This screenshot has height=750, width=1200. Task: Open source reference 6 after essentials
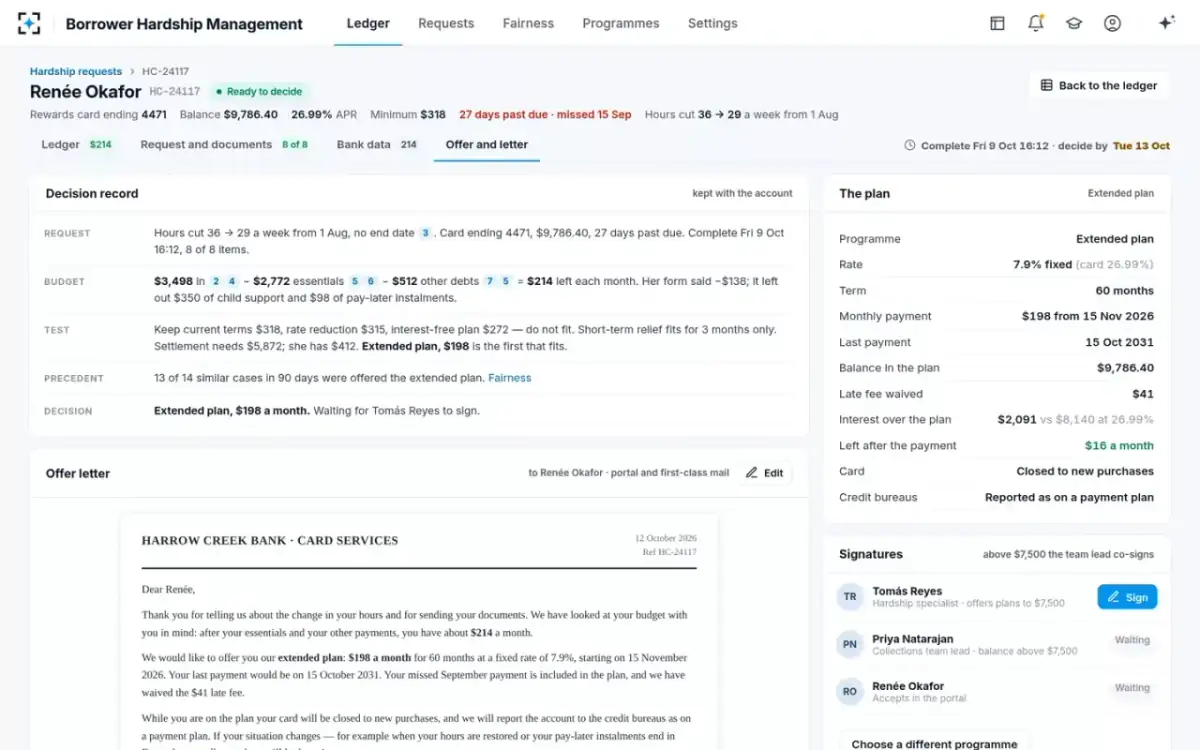[371, 282]
